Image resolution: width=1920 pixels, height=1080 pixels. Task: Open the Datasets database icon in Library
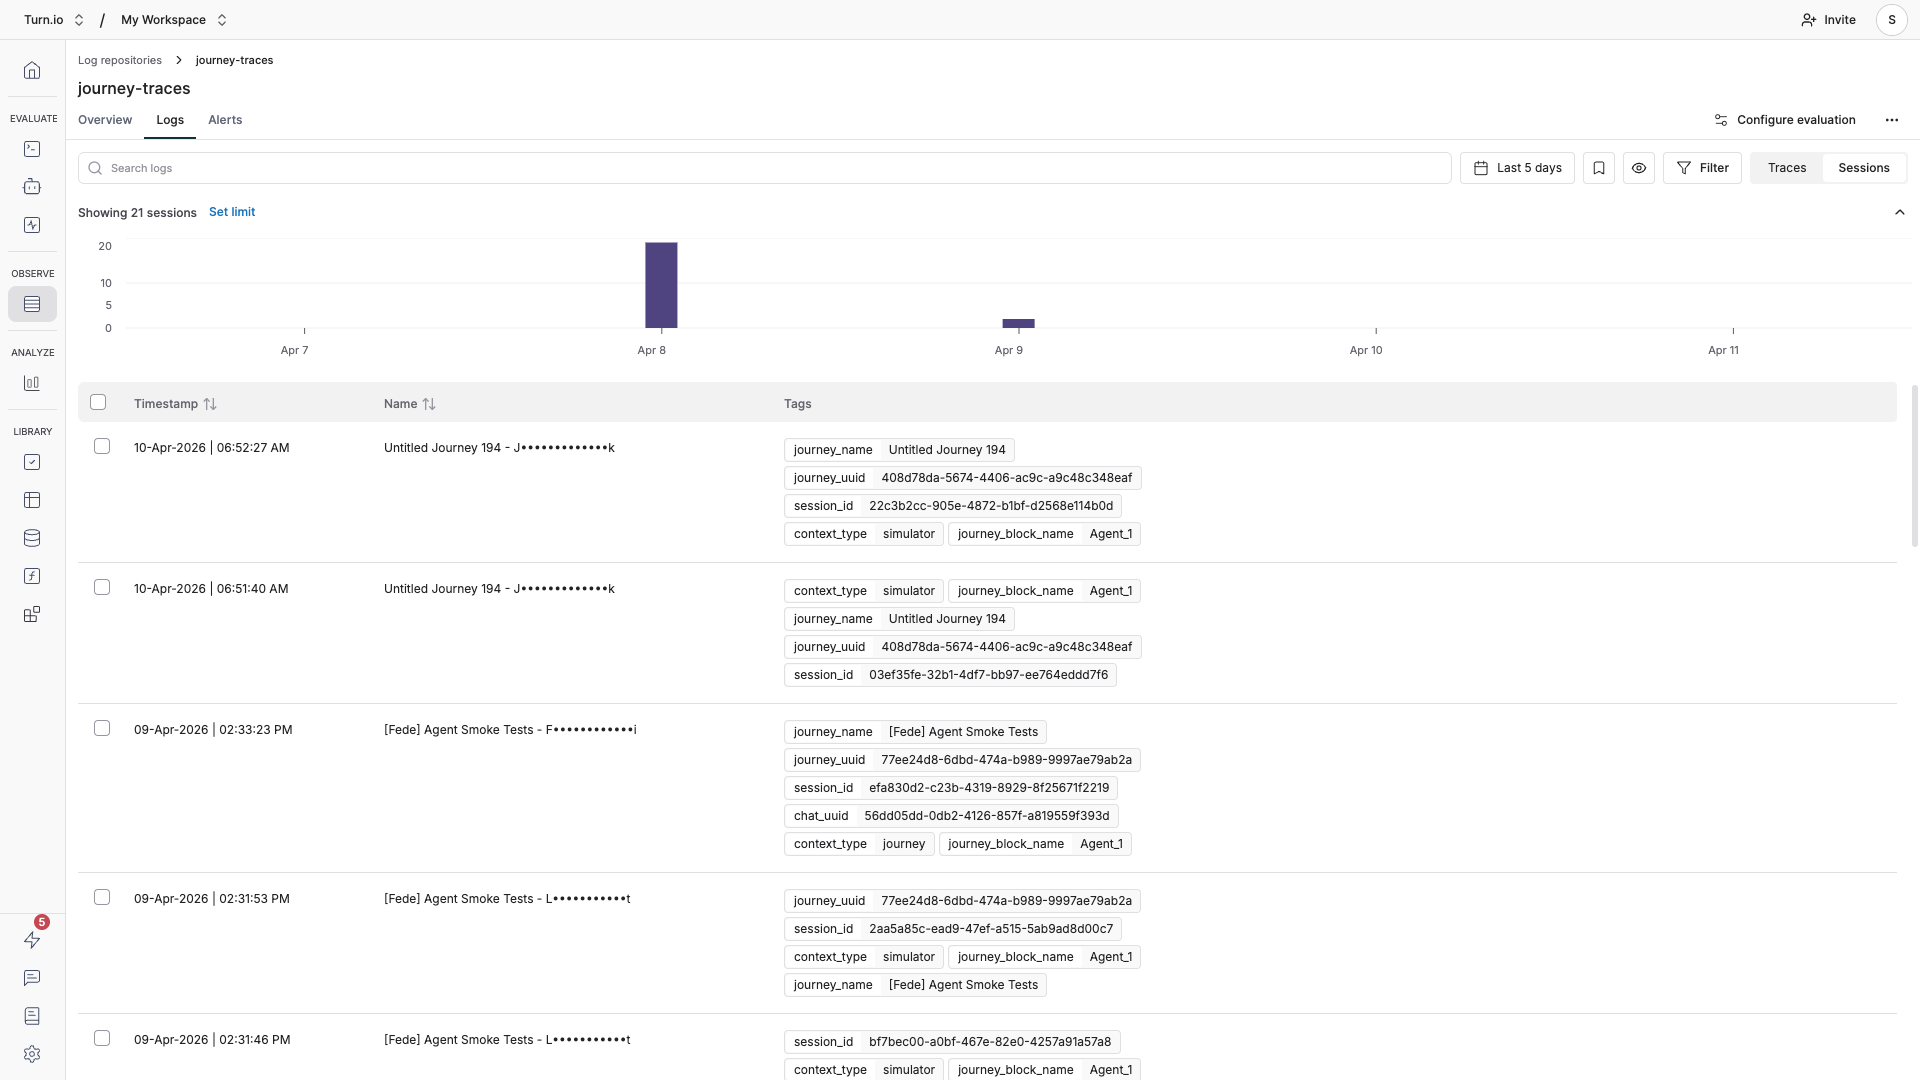pos(32,538)
